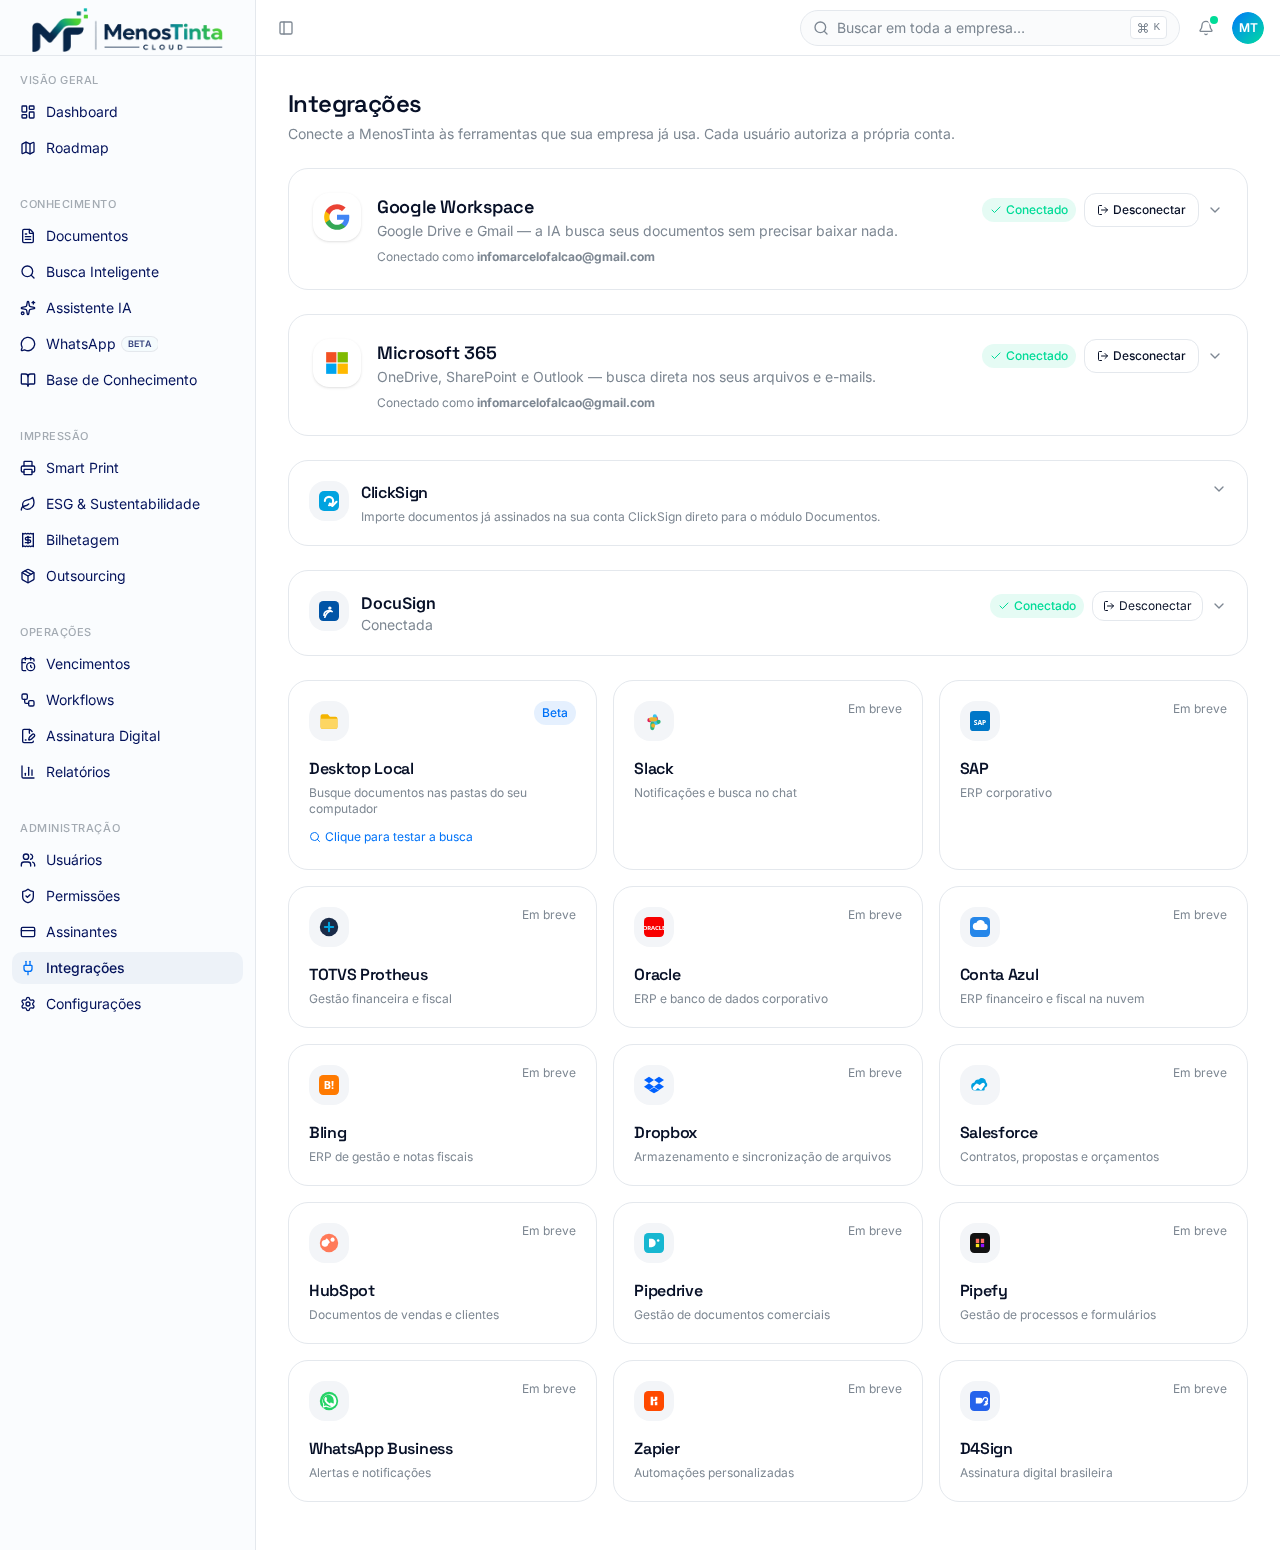Viewport: 1280px width, 1550px height.
Task: Open Dashboard in the sidebar
Action: [x=127, y=112]
